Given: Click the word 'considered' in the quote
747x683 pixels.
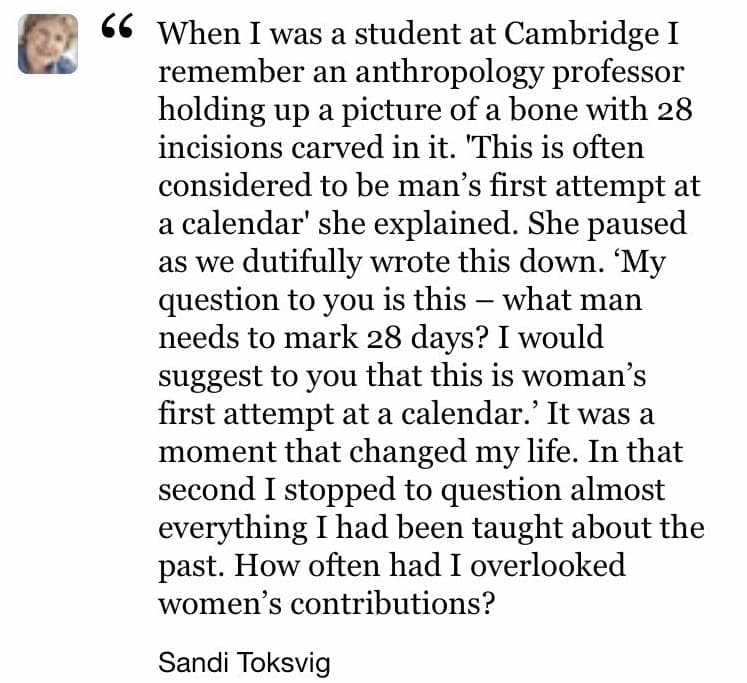Looking at the screenshot, I should pyautogui.click(x=234, y=185).
